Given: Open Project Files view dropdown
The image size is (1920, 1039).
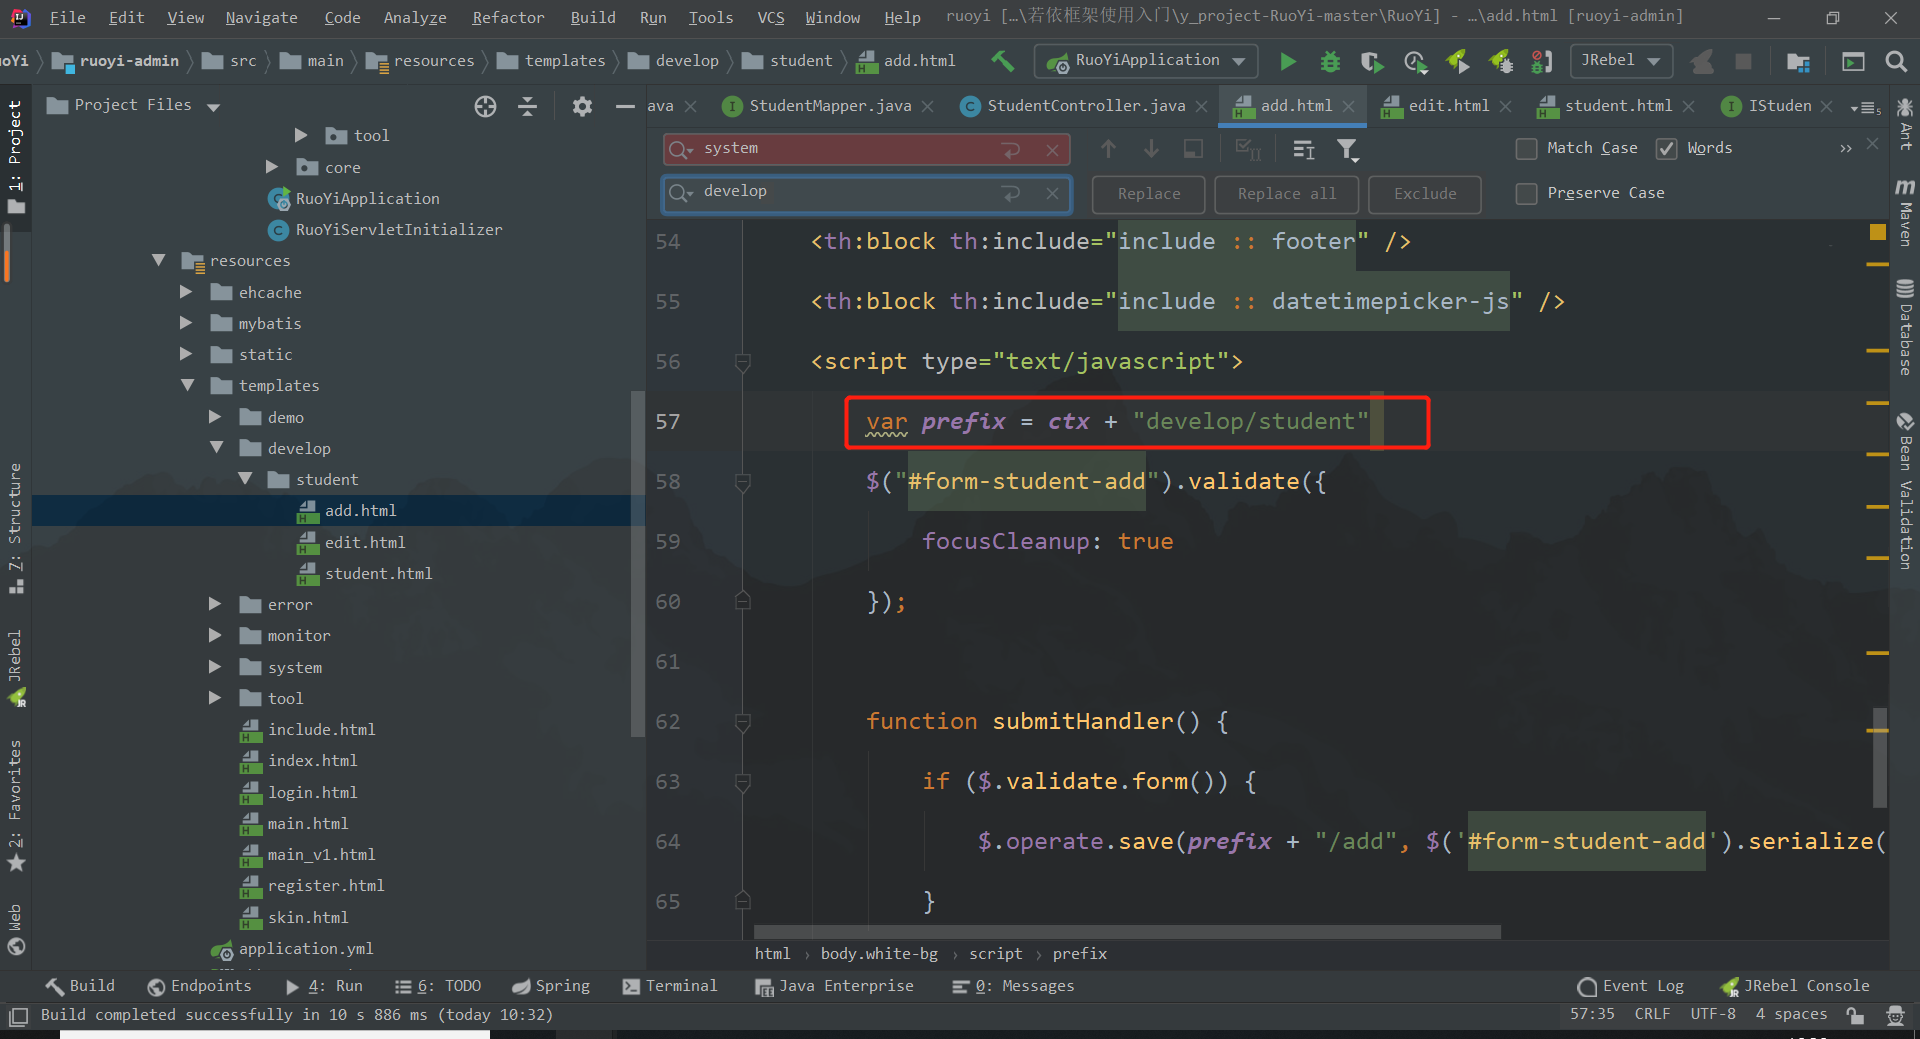Looking at the screenshot, I should tap(213, 106).
